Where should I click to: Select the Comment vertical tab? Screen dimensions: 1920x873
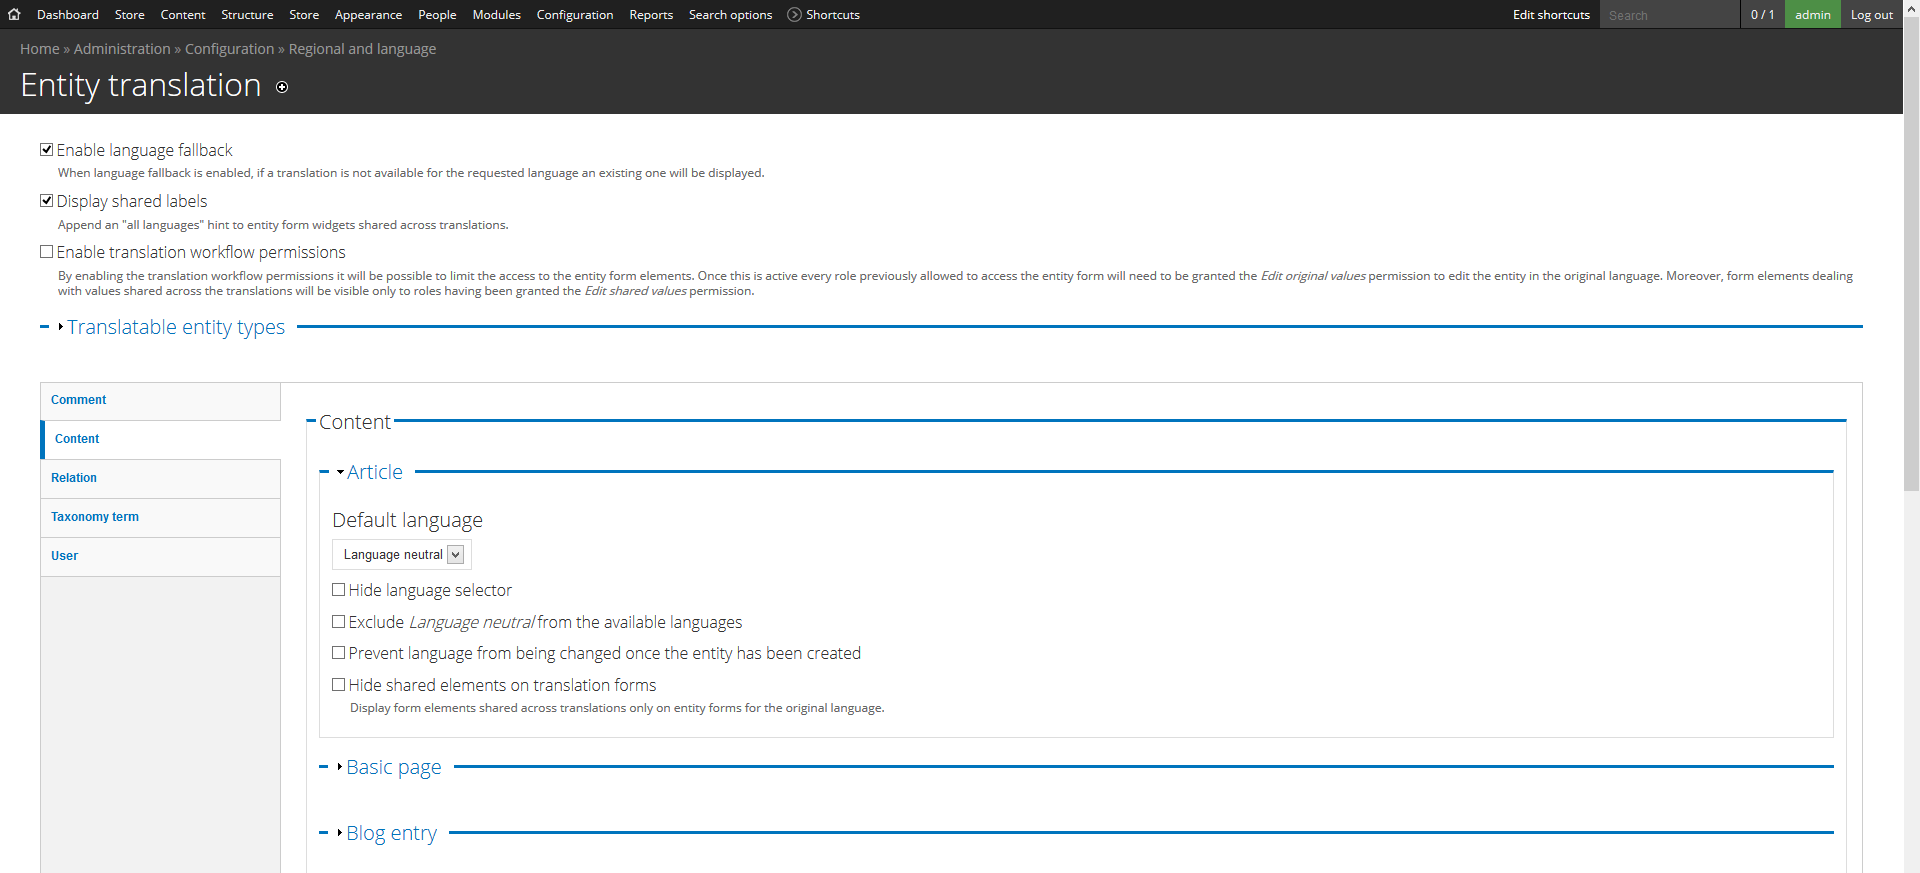pyautogui.click(x=79, y=400)
